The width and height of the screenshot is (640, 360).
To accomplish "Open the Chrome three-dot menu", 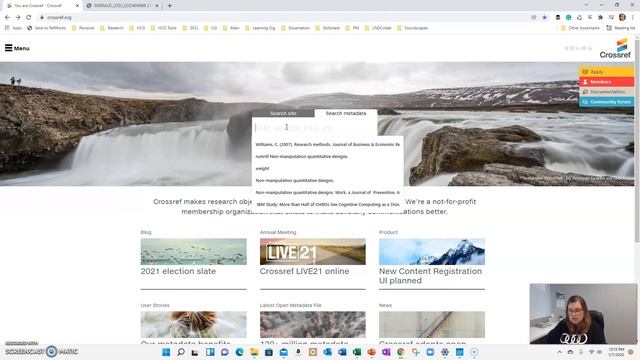I will pyautogui.click(x=633, y=18).
